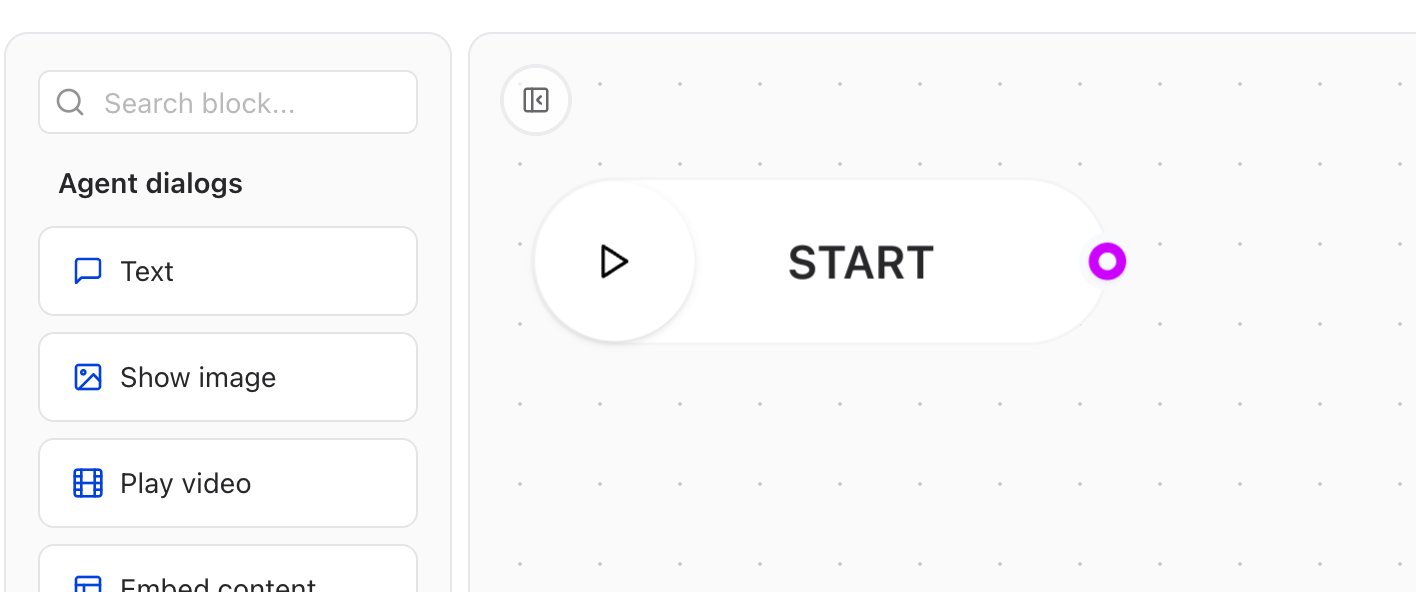The width and height of the screenshot is (1416, 592).
Task: Click the START label text
Action: tap(860, 262)
